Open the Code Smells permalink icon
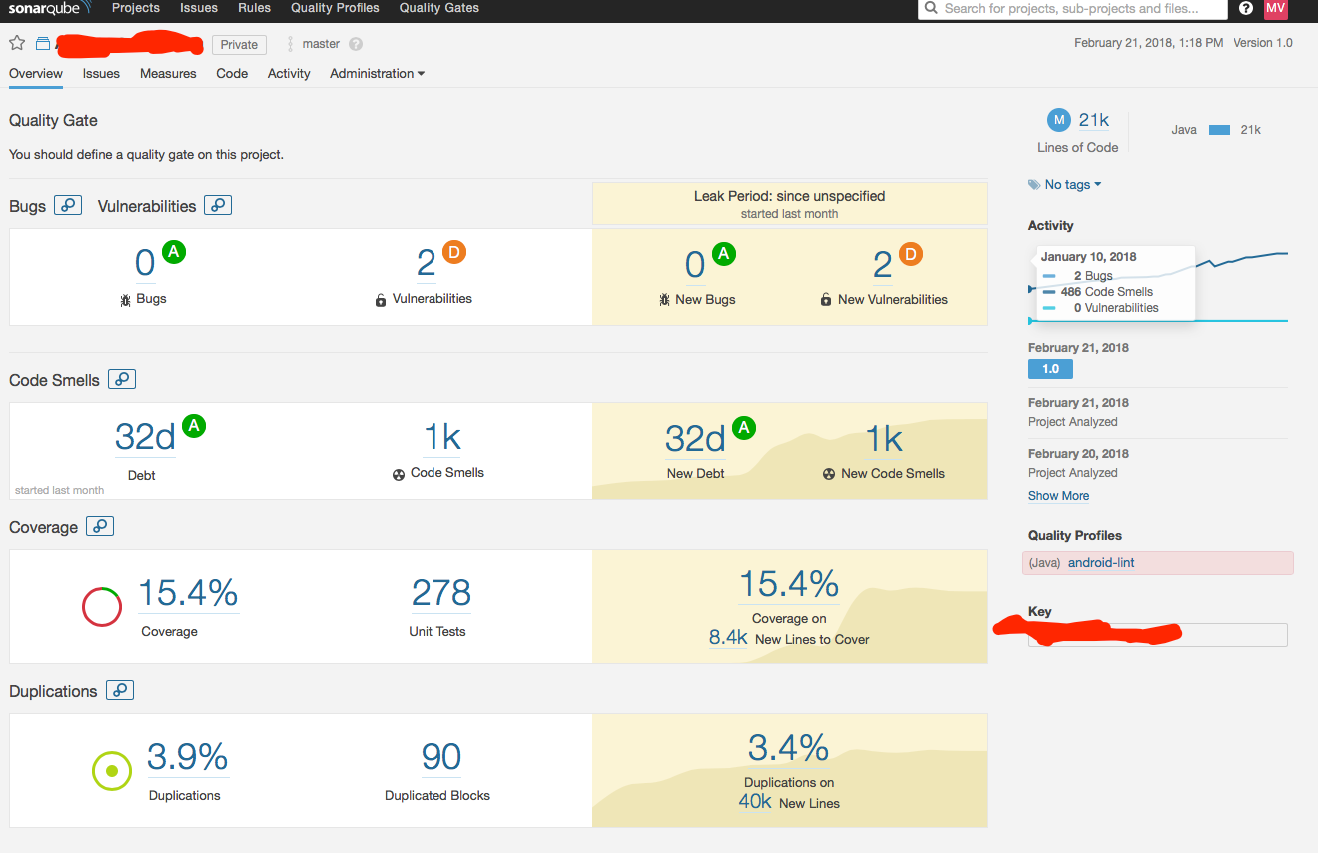Screen dimensions: 1318x853 point(121,378)
